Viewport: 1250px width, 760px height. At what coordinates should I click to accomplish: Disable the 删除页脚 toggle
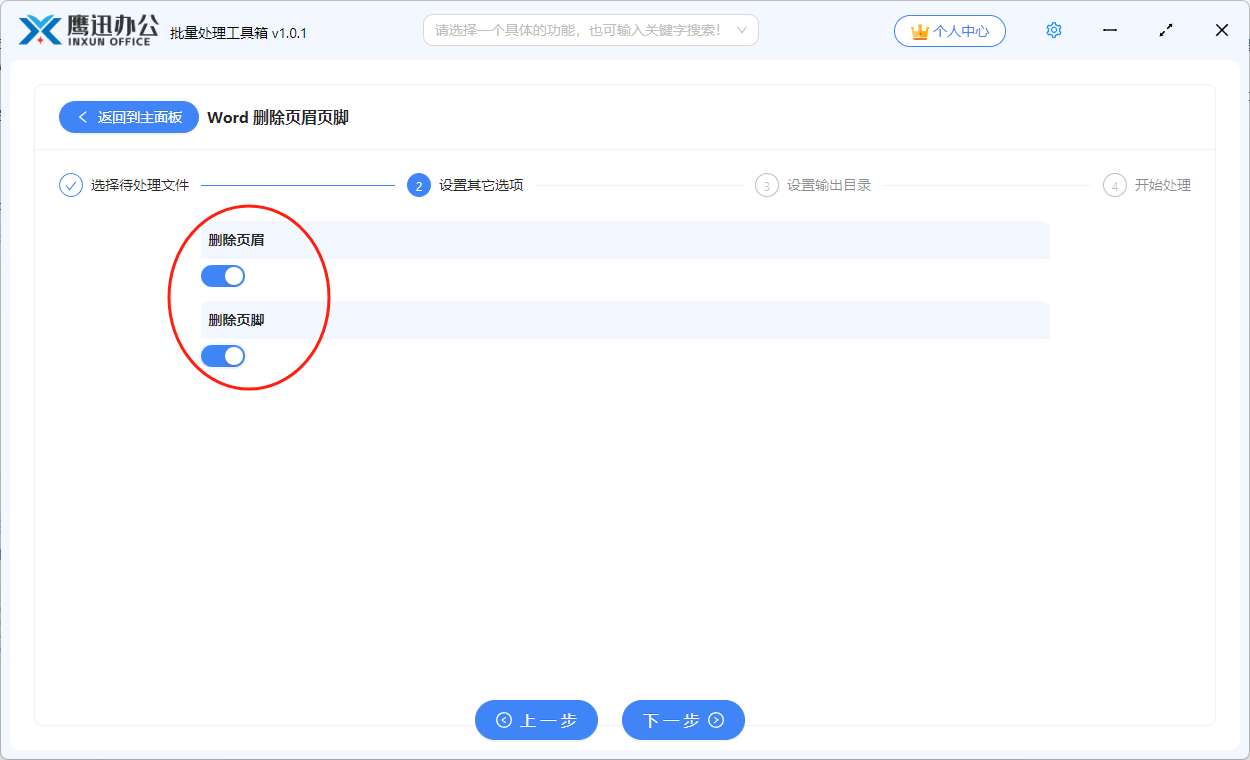pos(223,355)
